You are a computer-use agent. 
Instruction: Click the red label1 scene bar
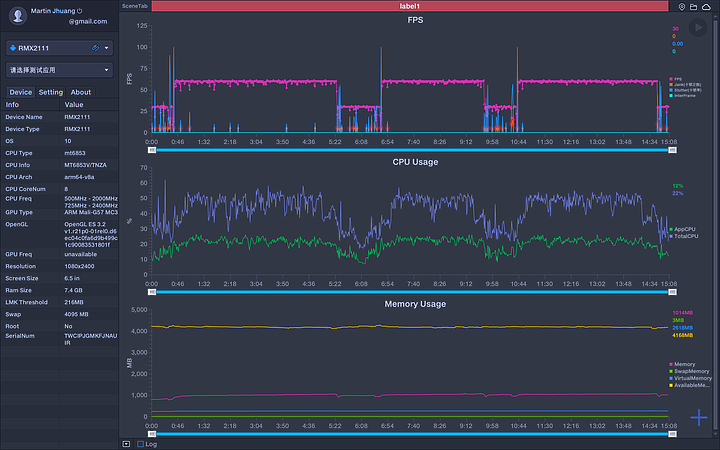(410, 6)
